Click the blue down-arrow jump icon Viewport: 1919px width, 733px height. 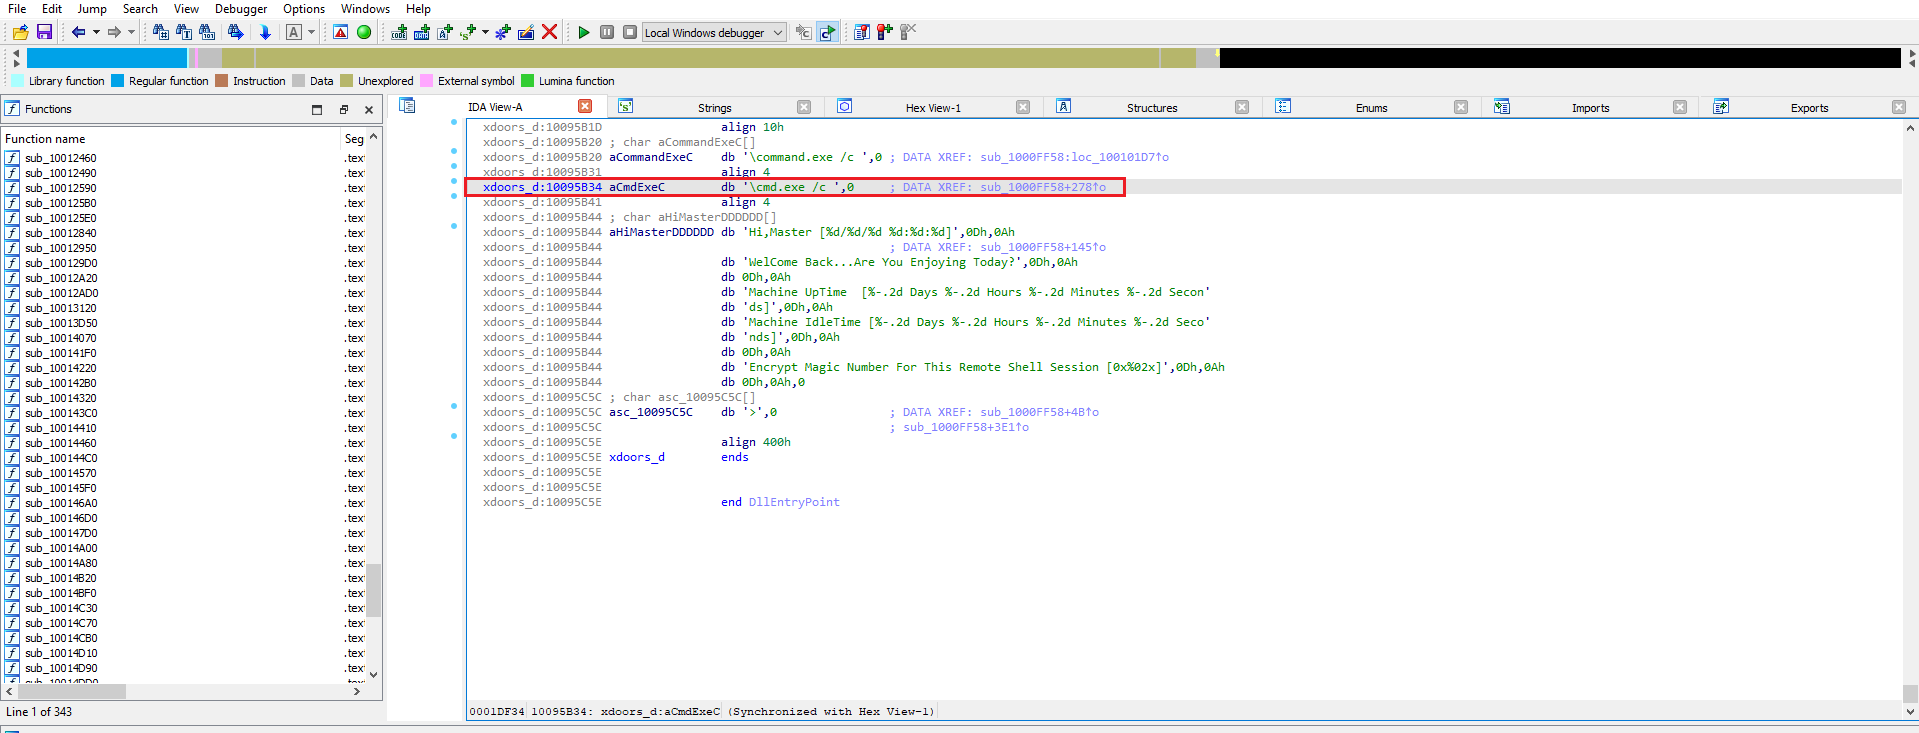pos(265,32)
